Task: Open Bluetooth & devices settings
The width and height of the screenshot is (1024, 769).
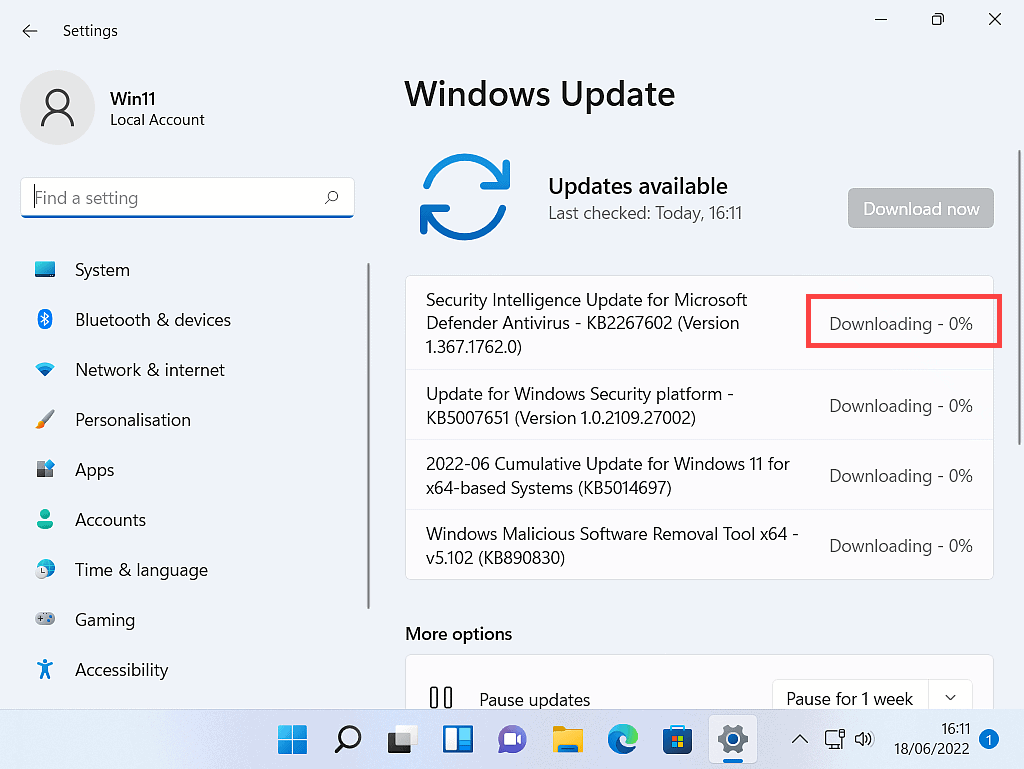Action: point(152,320)
